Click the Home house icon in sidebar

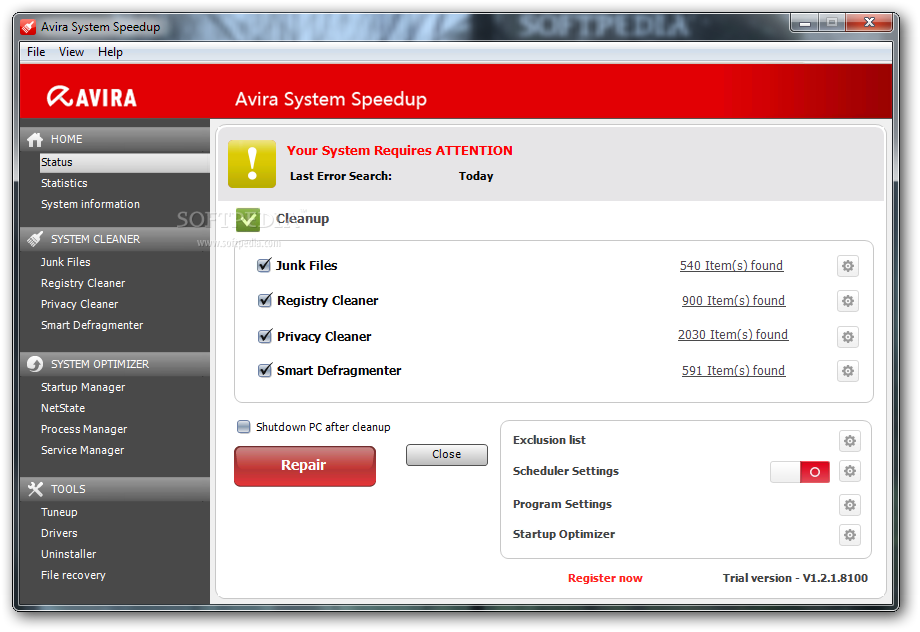tap(35, 139)
